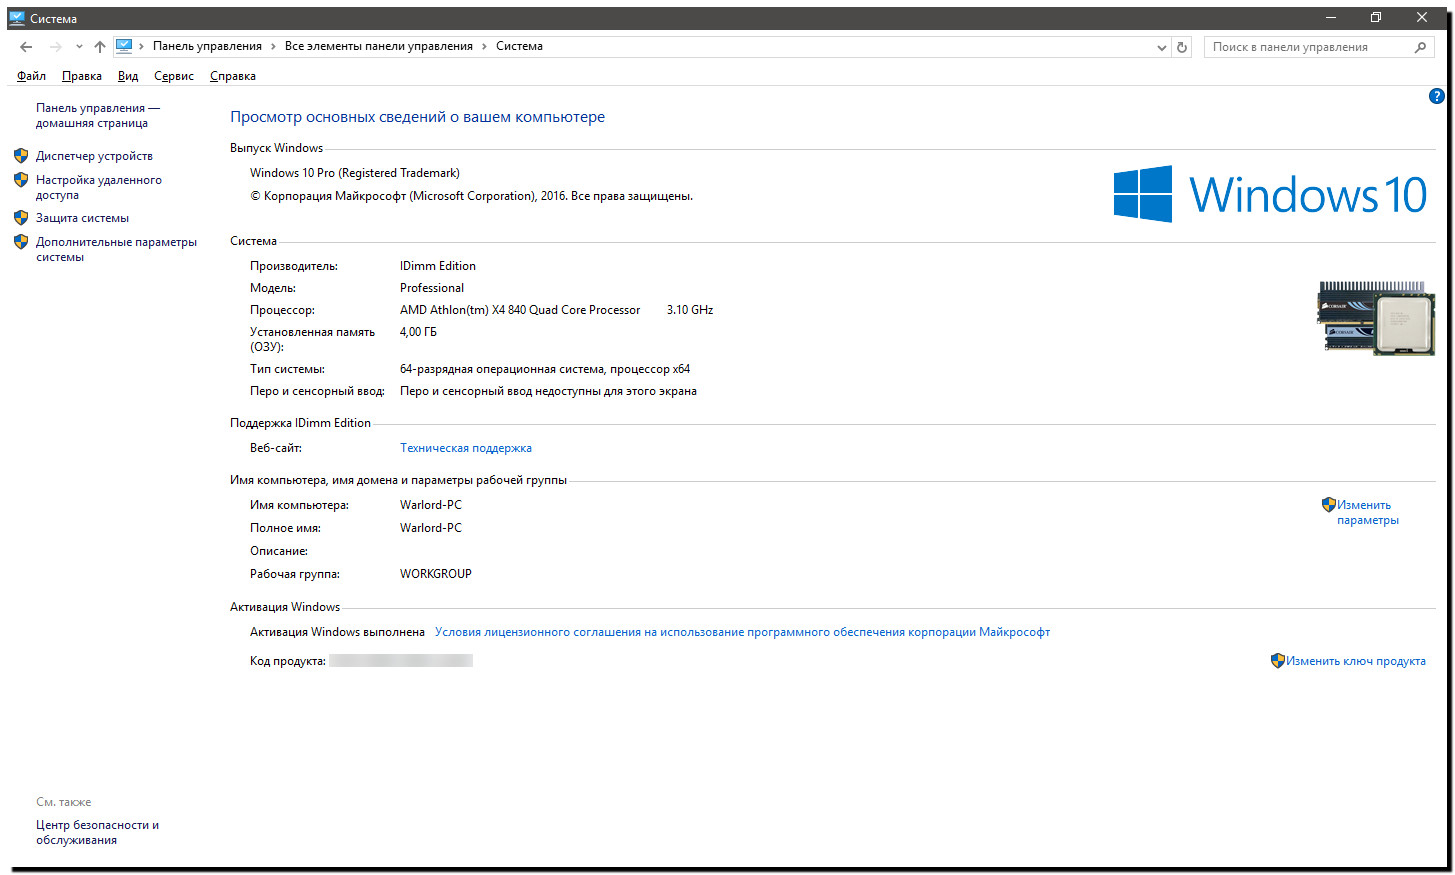Open the Сервис menu
Screen dimensions: 1455x875
174,76
